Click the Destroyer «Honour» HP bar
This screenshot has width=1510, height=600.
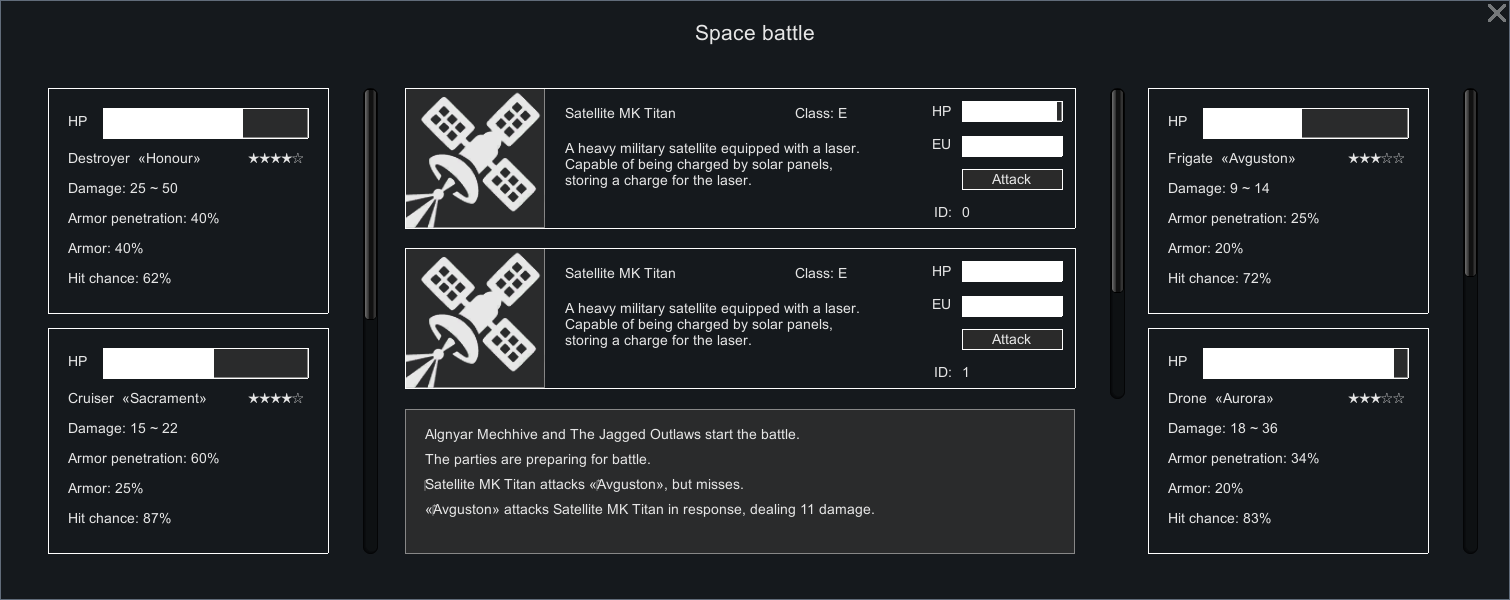(205, 123)
